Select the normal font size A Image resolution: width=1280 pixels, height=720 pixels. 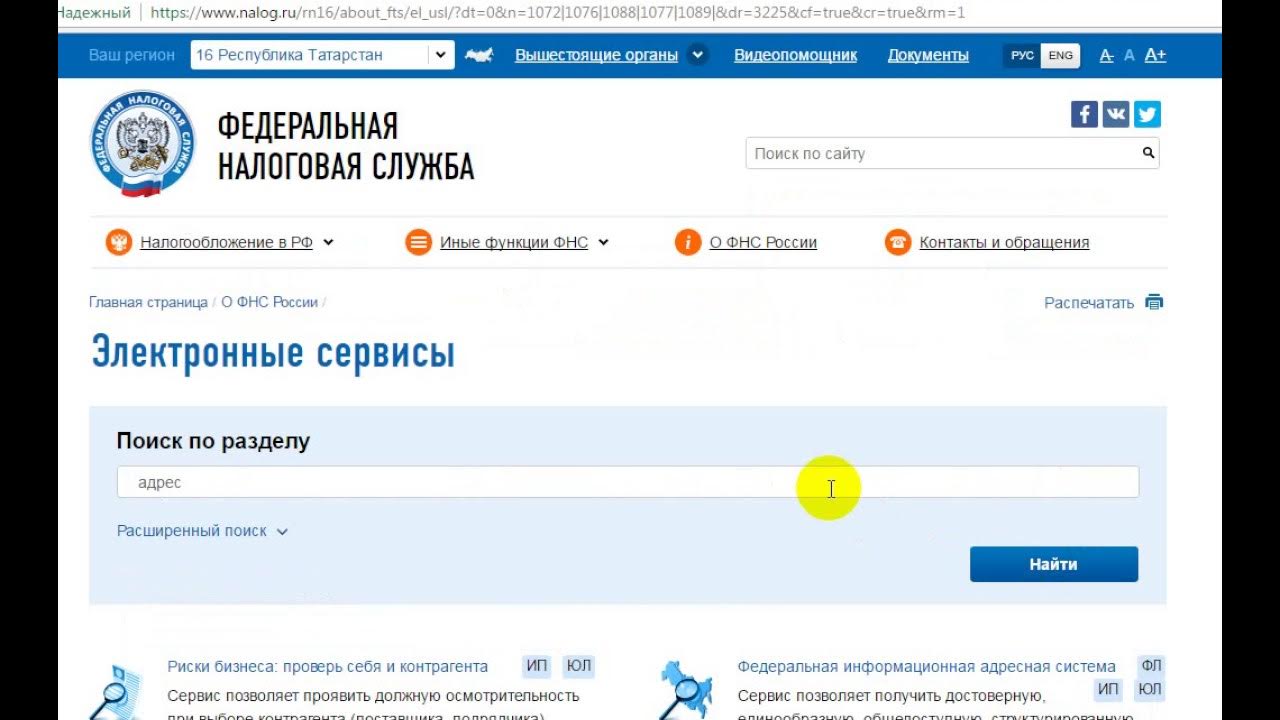(x=1129, y=55)
